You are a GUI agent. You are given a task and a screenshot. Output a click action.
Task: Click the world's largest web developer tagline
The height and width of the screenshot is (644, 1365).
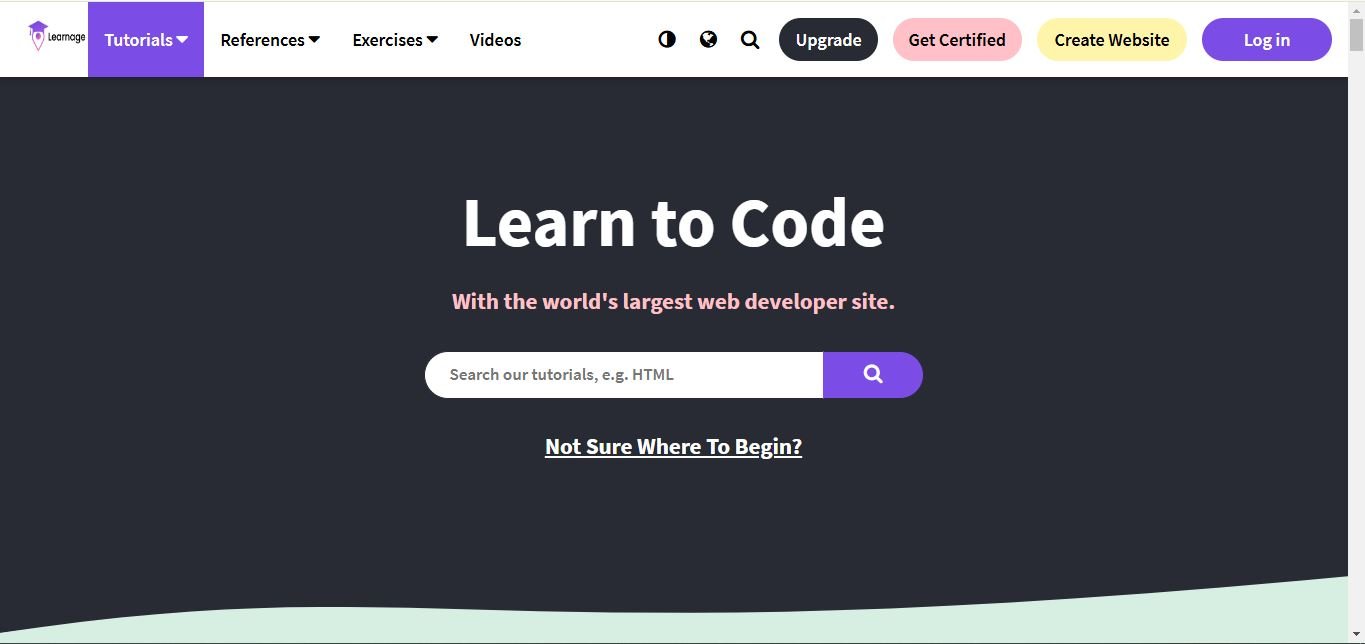click(673, 301)
